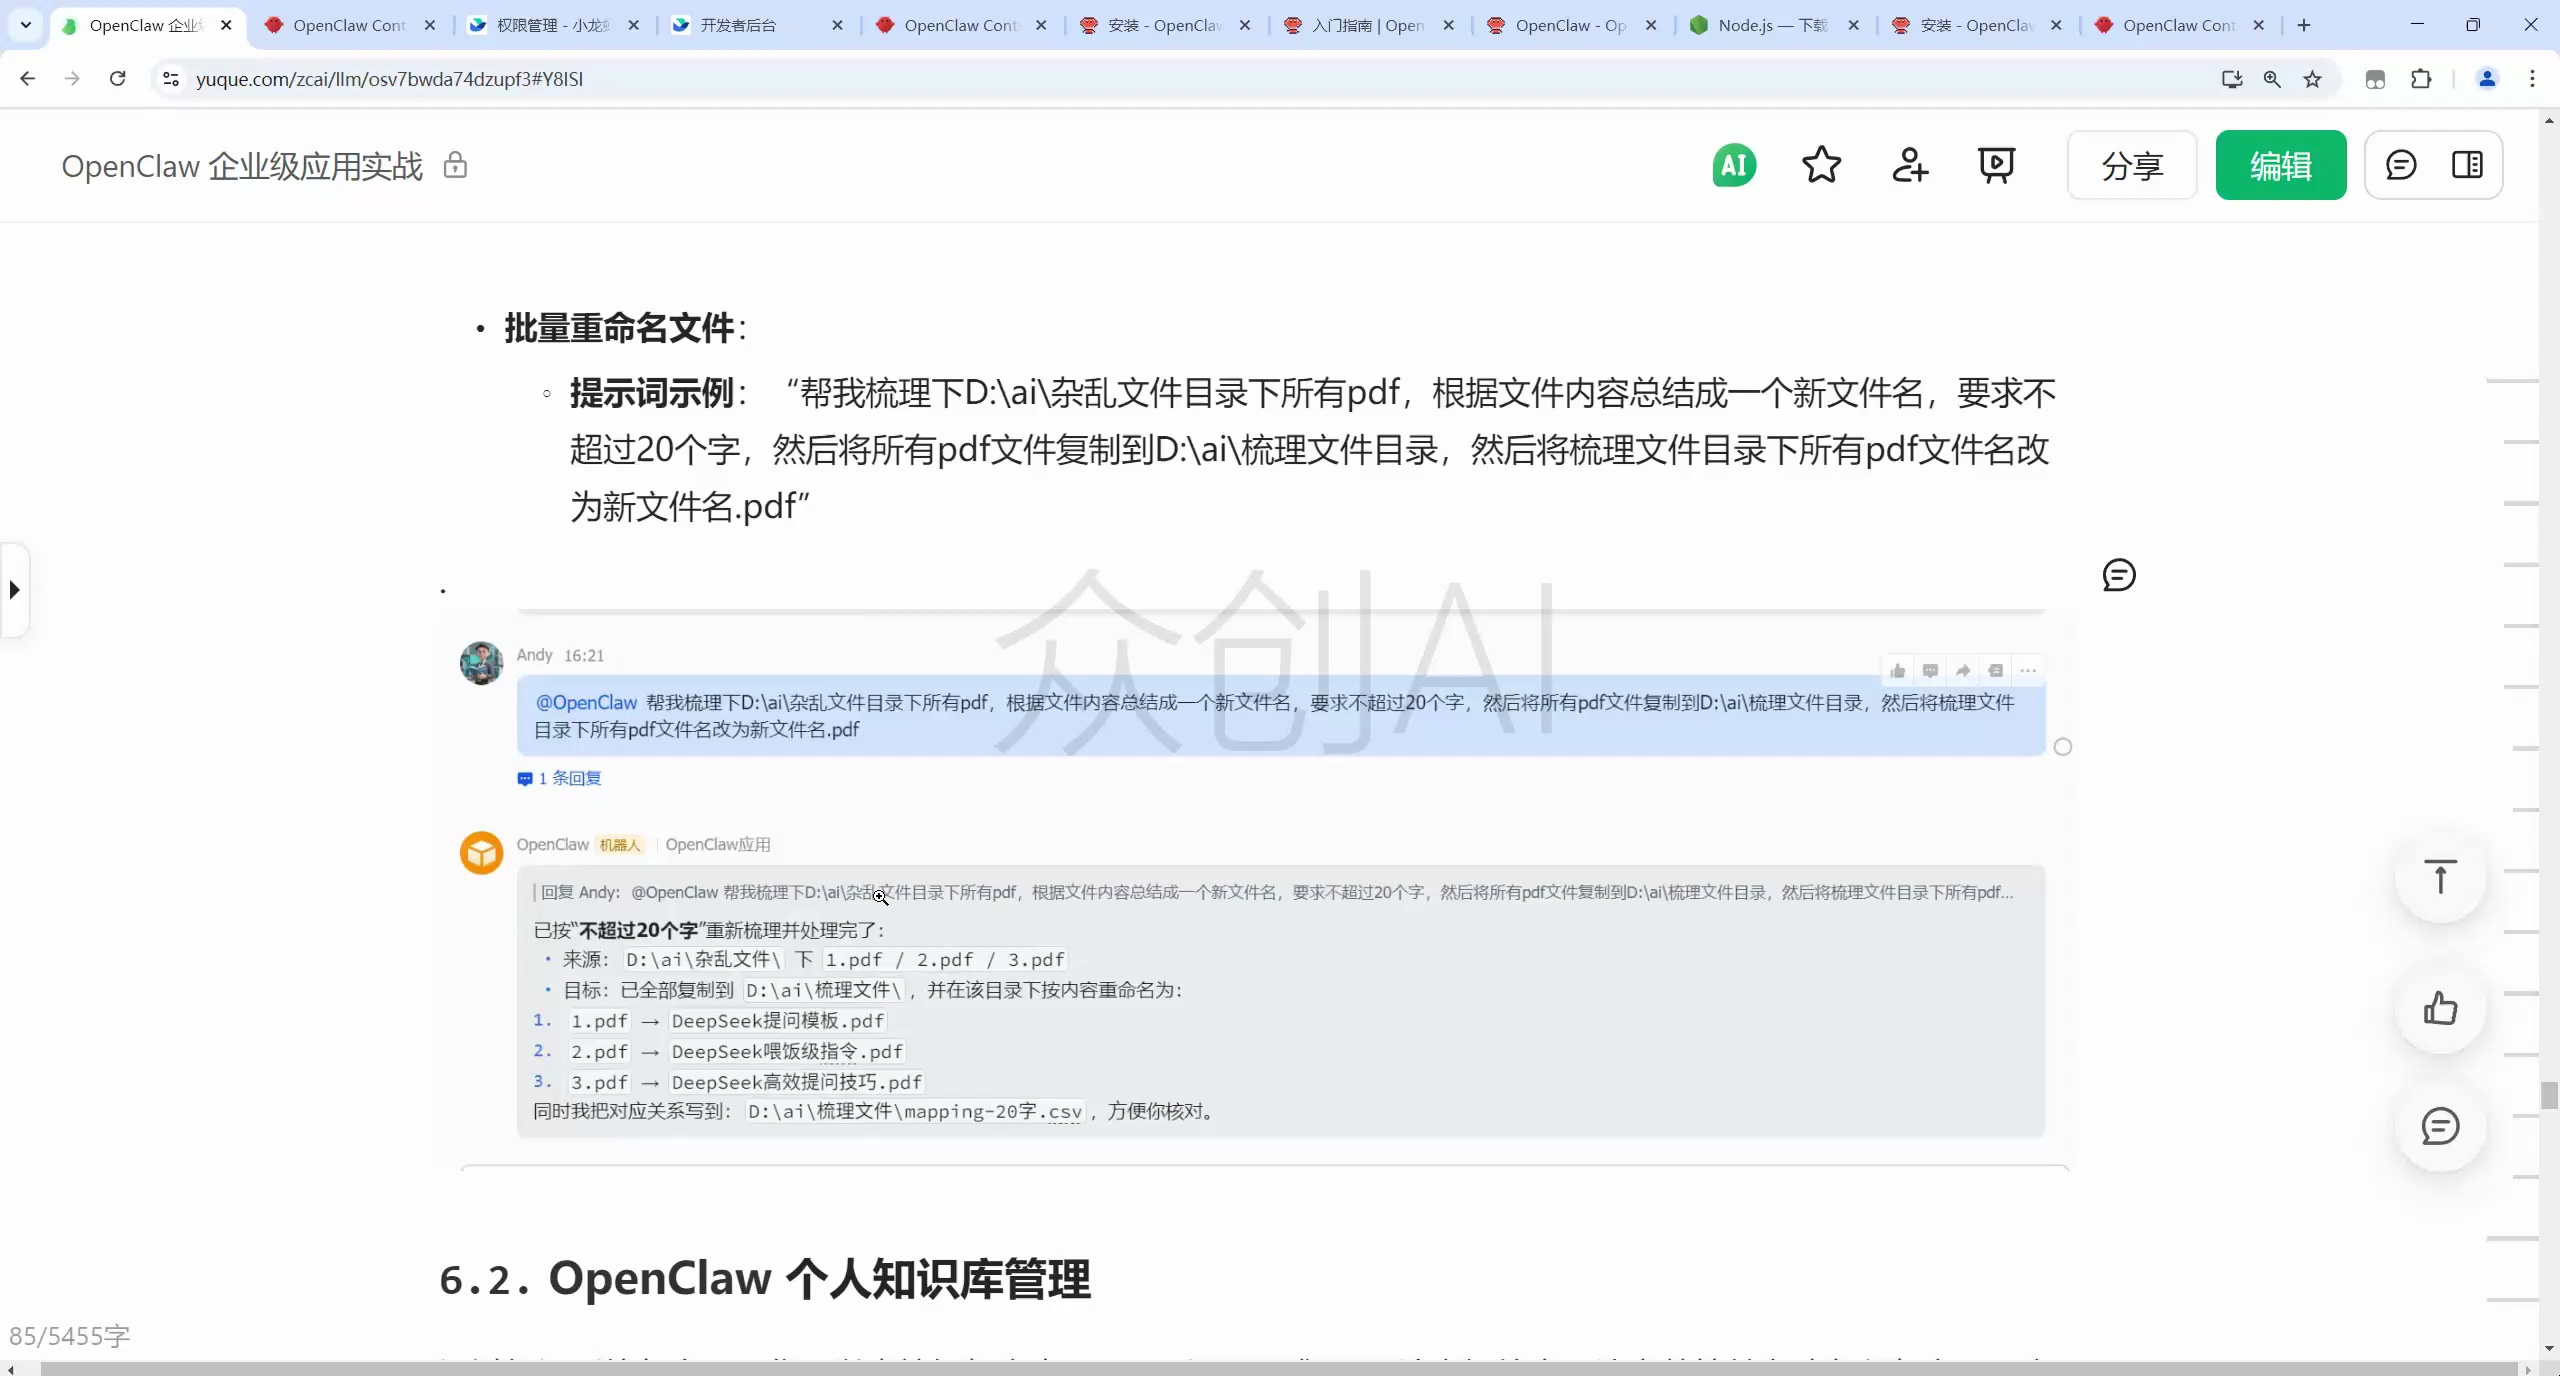Open the browser extensions puzzle icon
Viewport: 2560px width, 1376px height.
tap(2421, 79)
